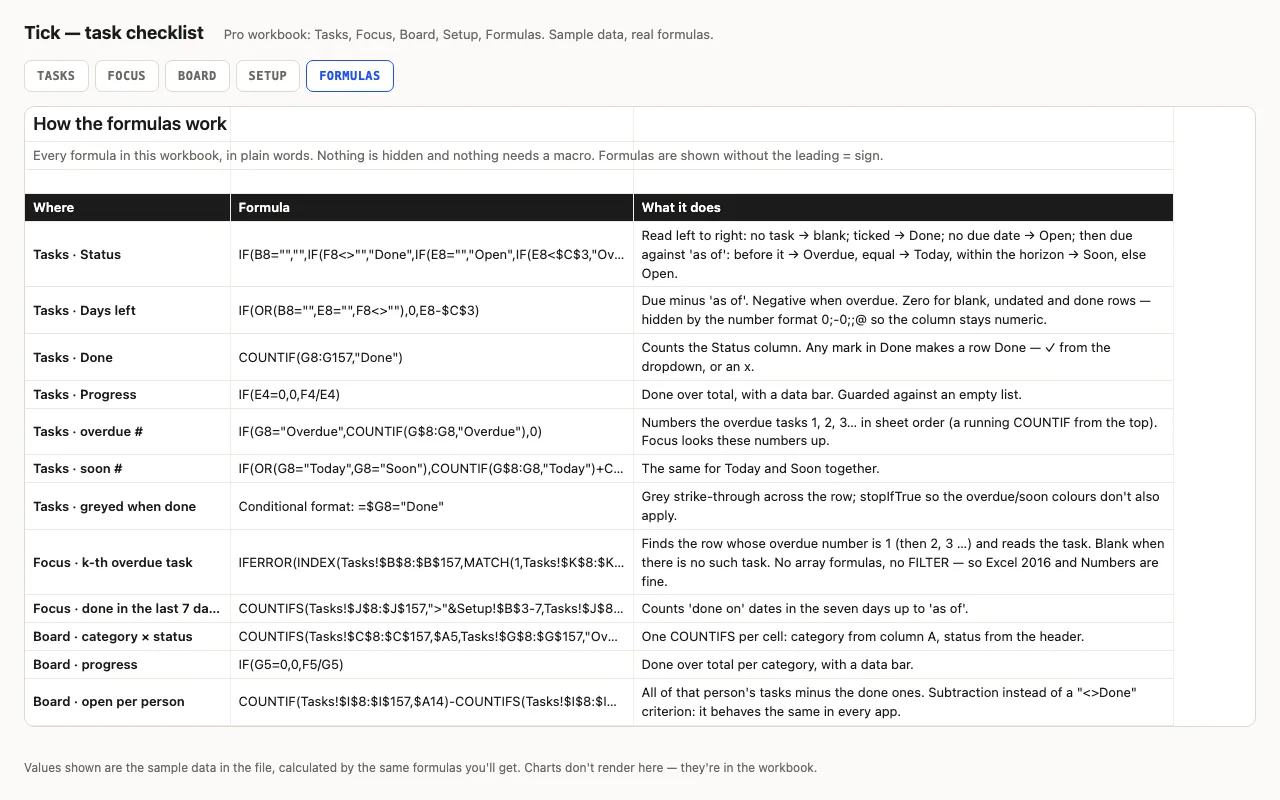Click the formula IF(G5=0,0,F5/G5)
The image size is (1280, 800).
[432, 664]
